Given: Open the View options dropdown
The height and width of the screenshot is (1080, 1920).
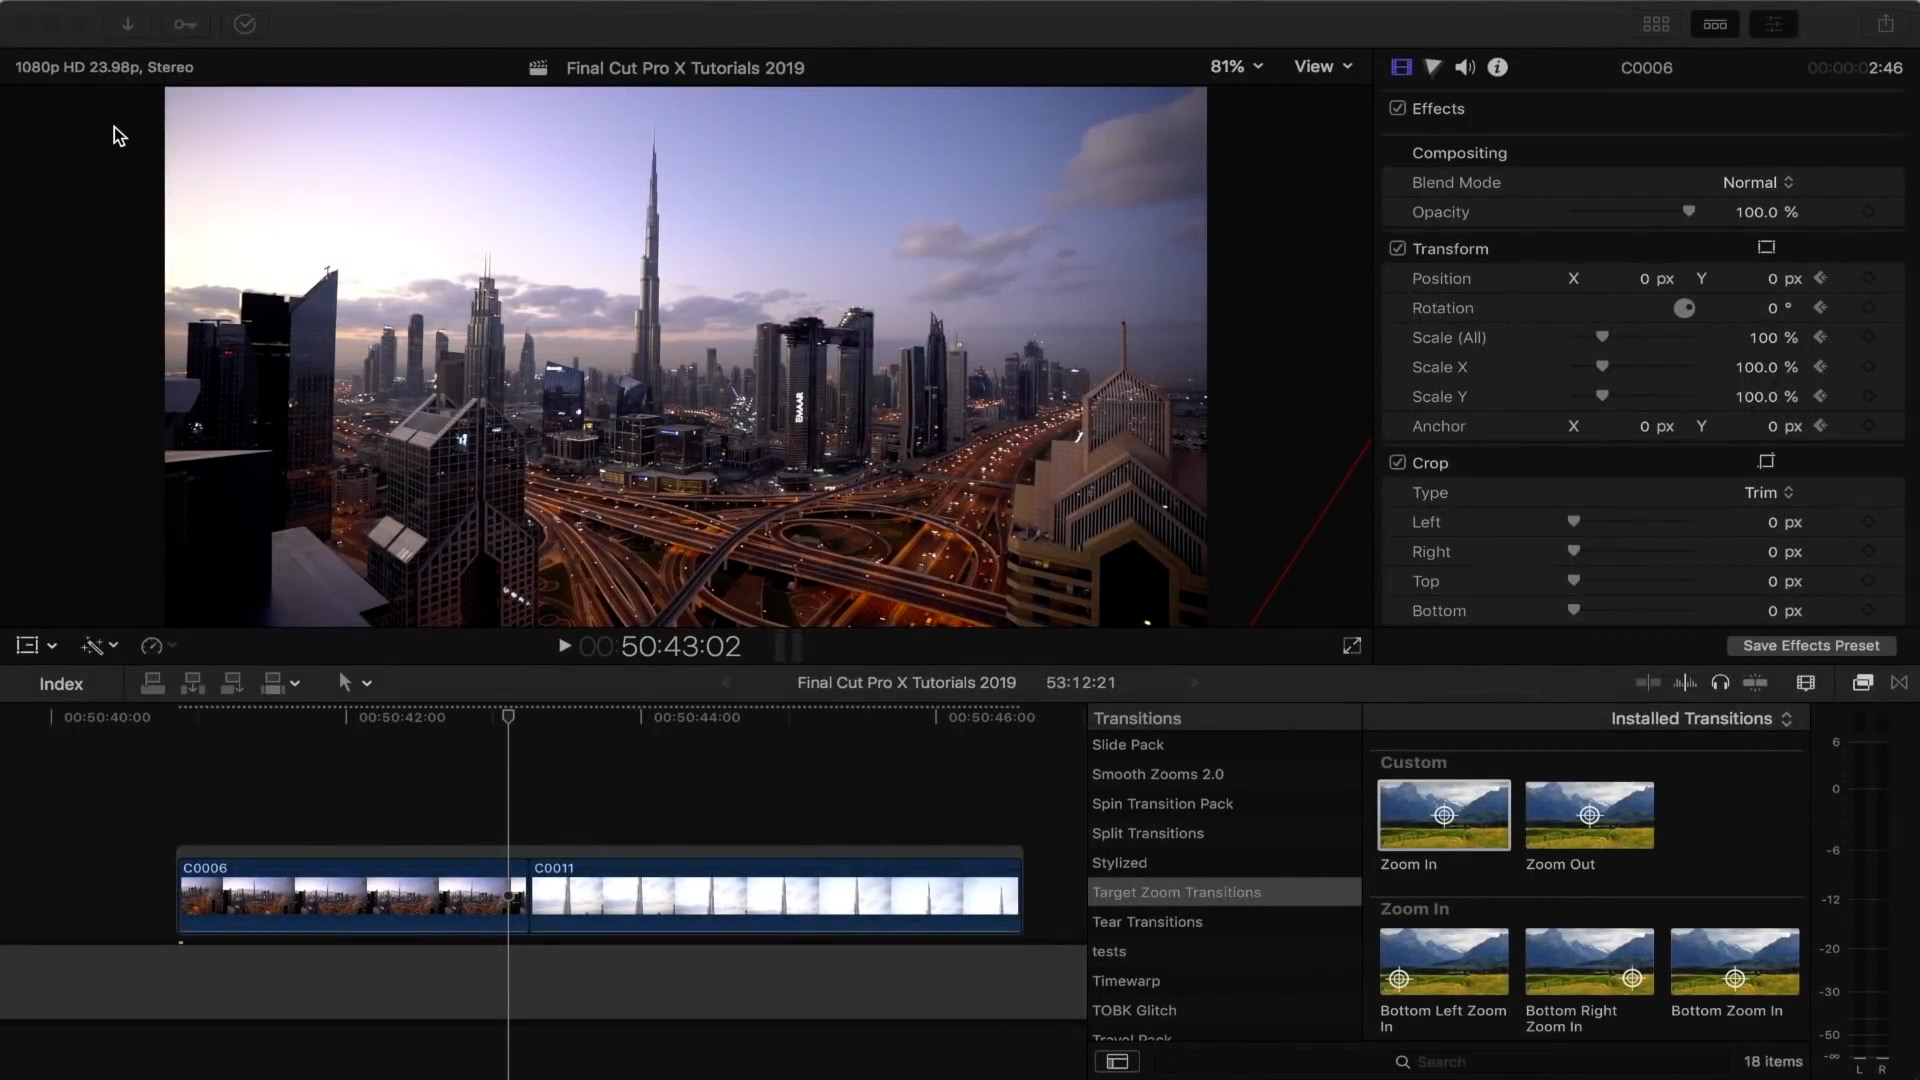Looking at the screenshot, I should 1323,67.
